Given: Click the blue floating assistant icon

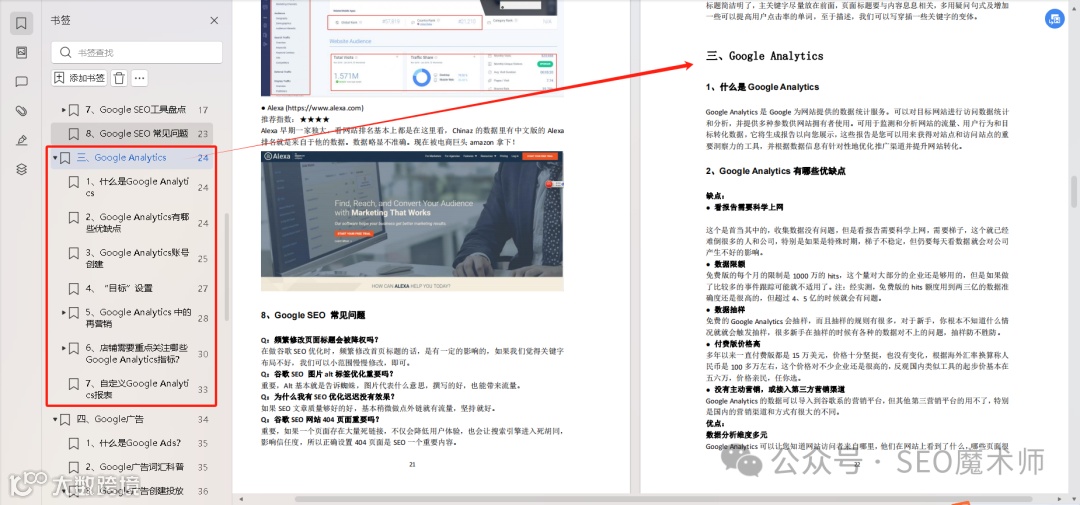Looking at the screenshot, I should [1054, 19].
